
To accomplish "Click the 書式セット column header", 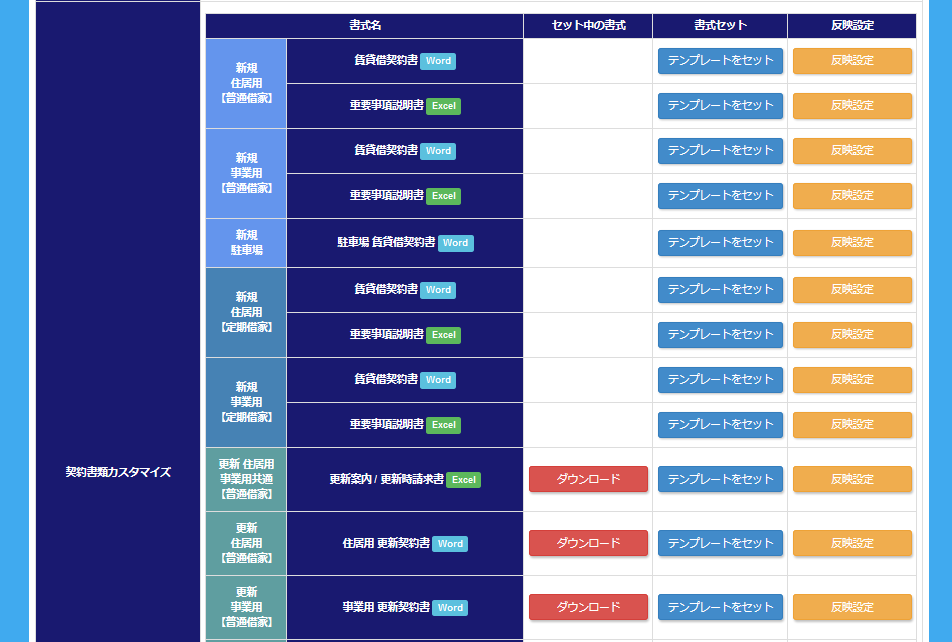I will click(720, 25).
